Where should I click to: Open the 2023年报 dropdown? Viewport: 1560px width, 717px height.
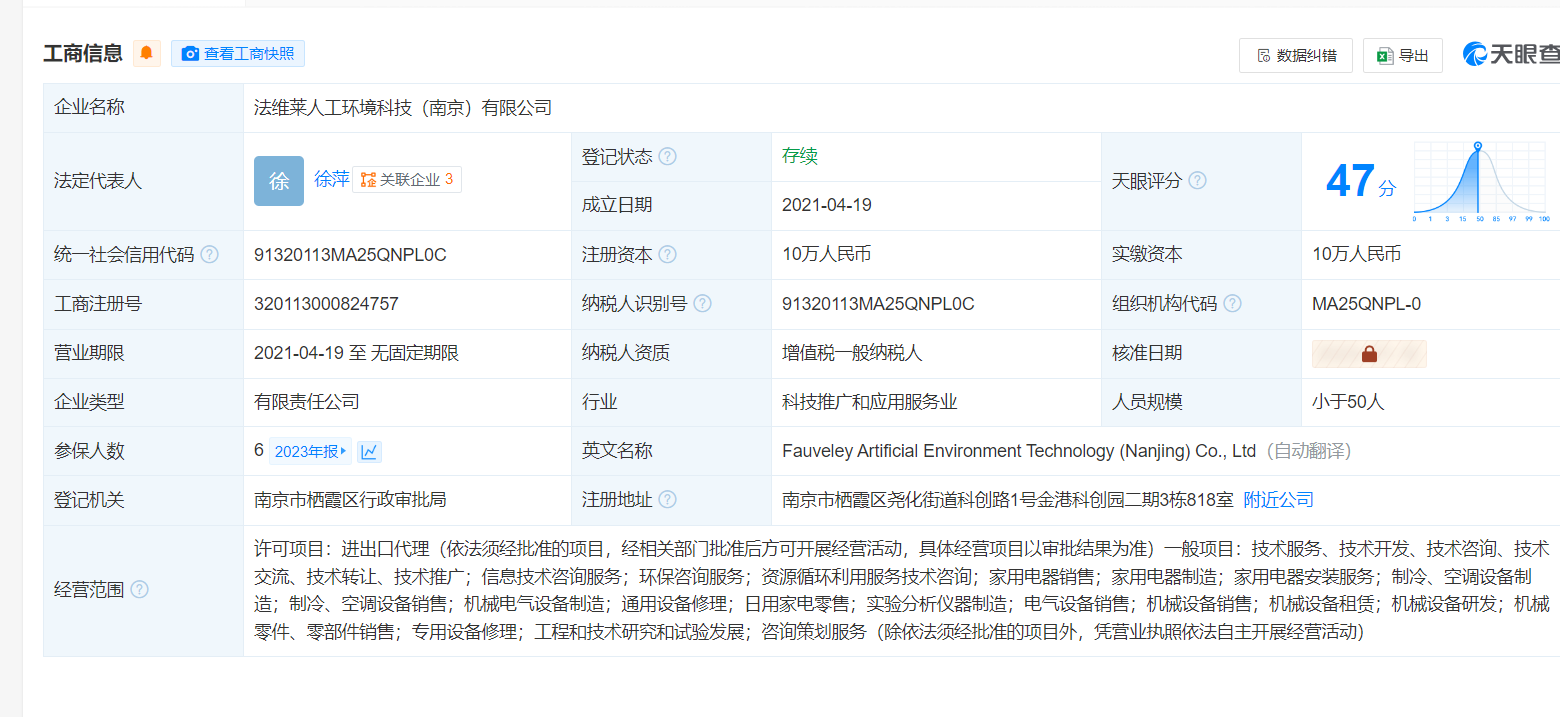310,452
